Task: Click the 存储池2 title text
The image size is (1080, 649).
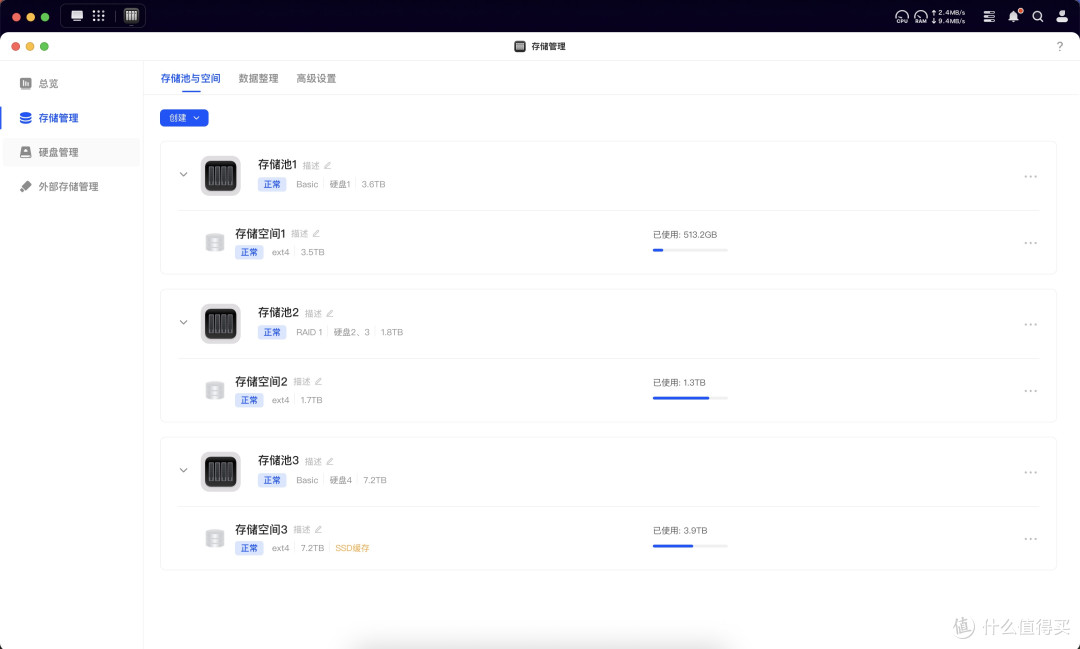Action: 278,313
